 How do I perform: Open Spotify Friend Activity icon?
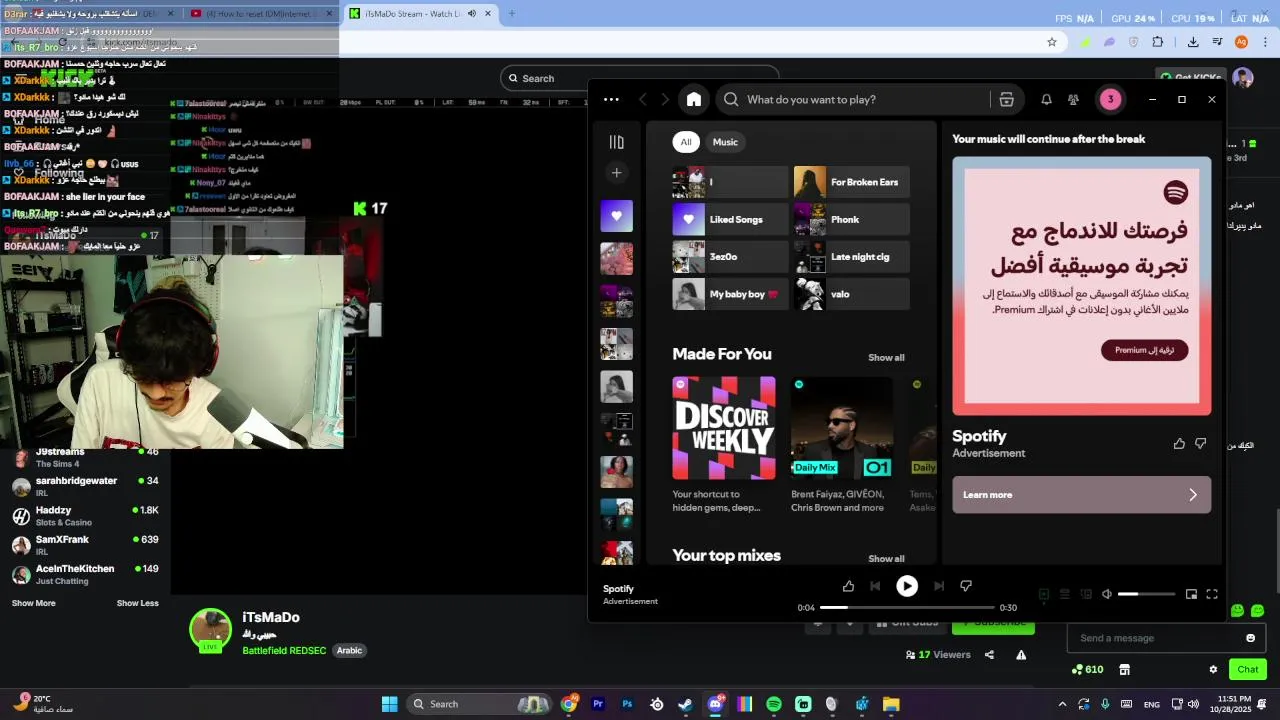(x=1073, y=99)
